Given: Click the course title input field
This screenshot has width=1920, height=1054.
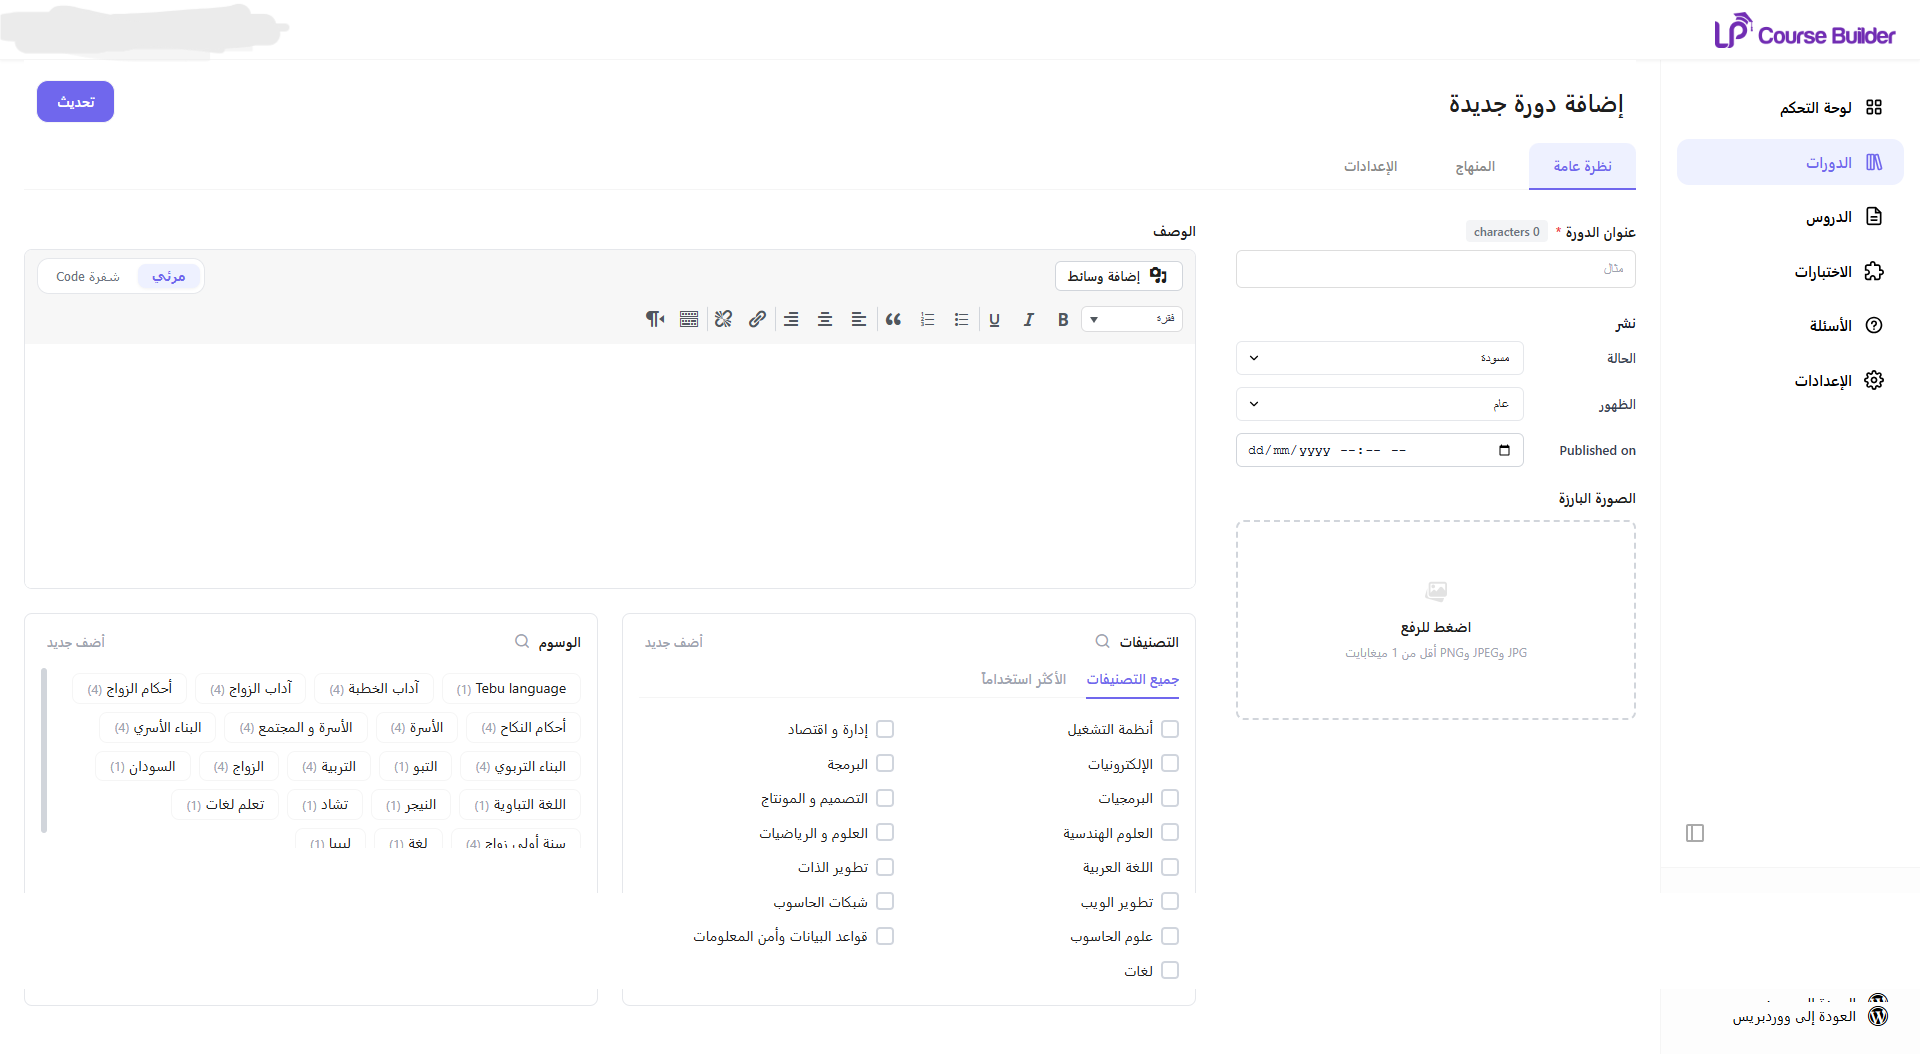Looking at the screenshot, I should [x=1435, y=269].
